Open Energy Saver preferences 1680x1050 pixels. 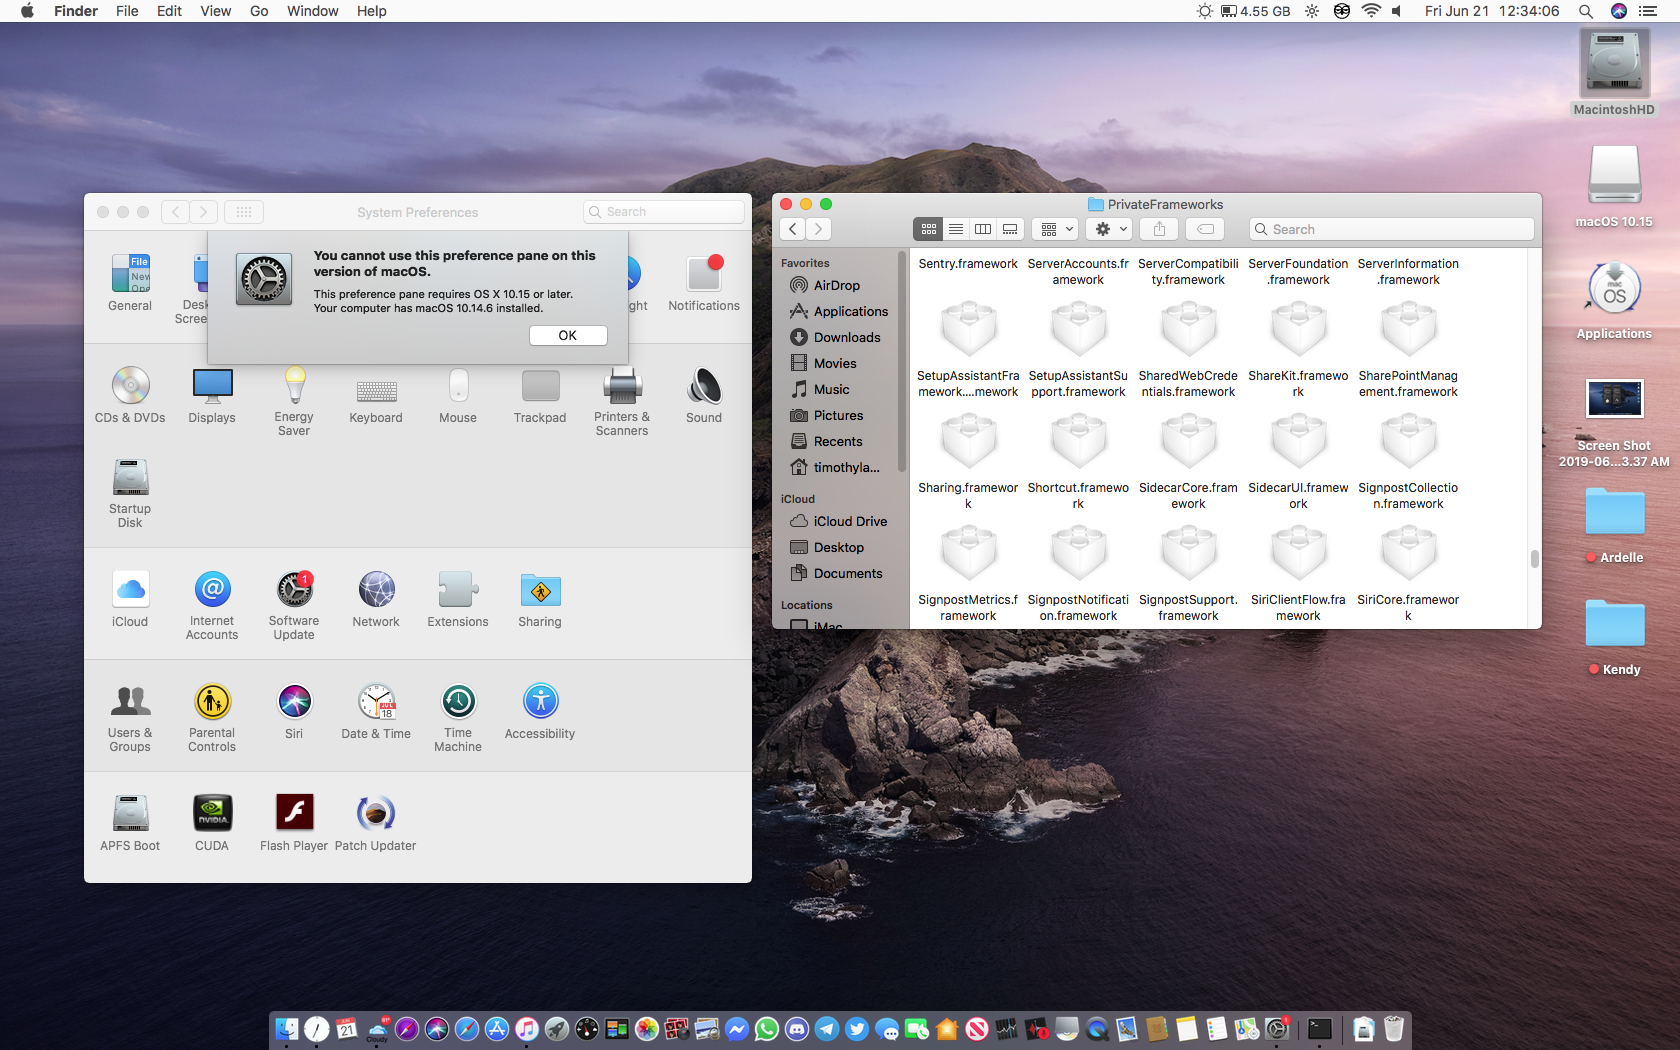294,401
